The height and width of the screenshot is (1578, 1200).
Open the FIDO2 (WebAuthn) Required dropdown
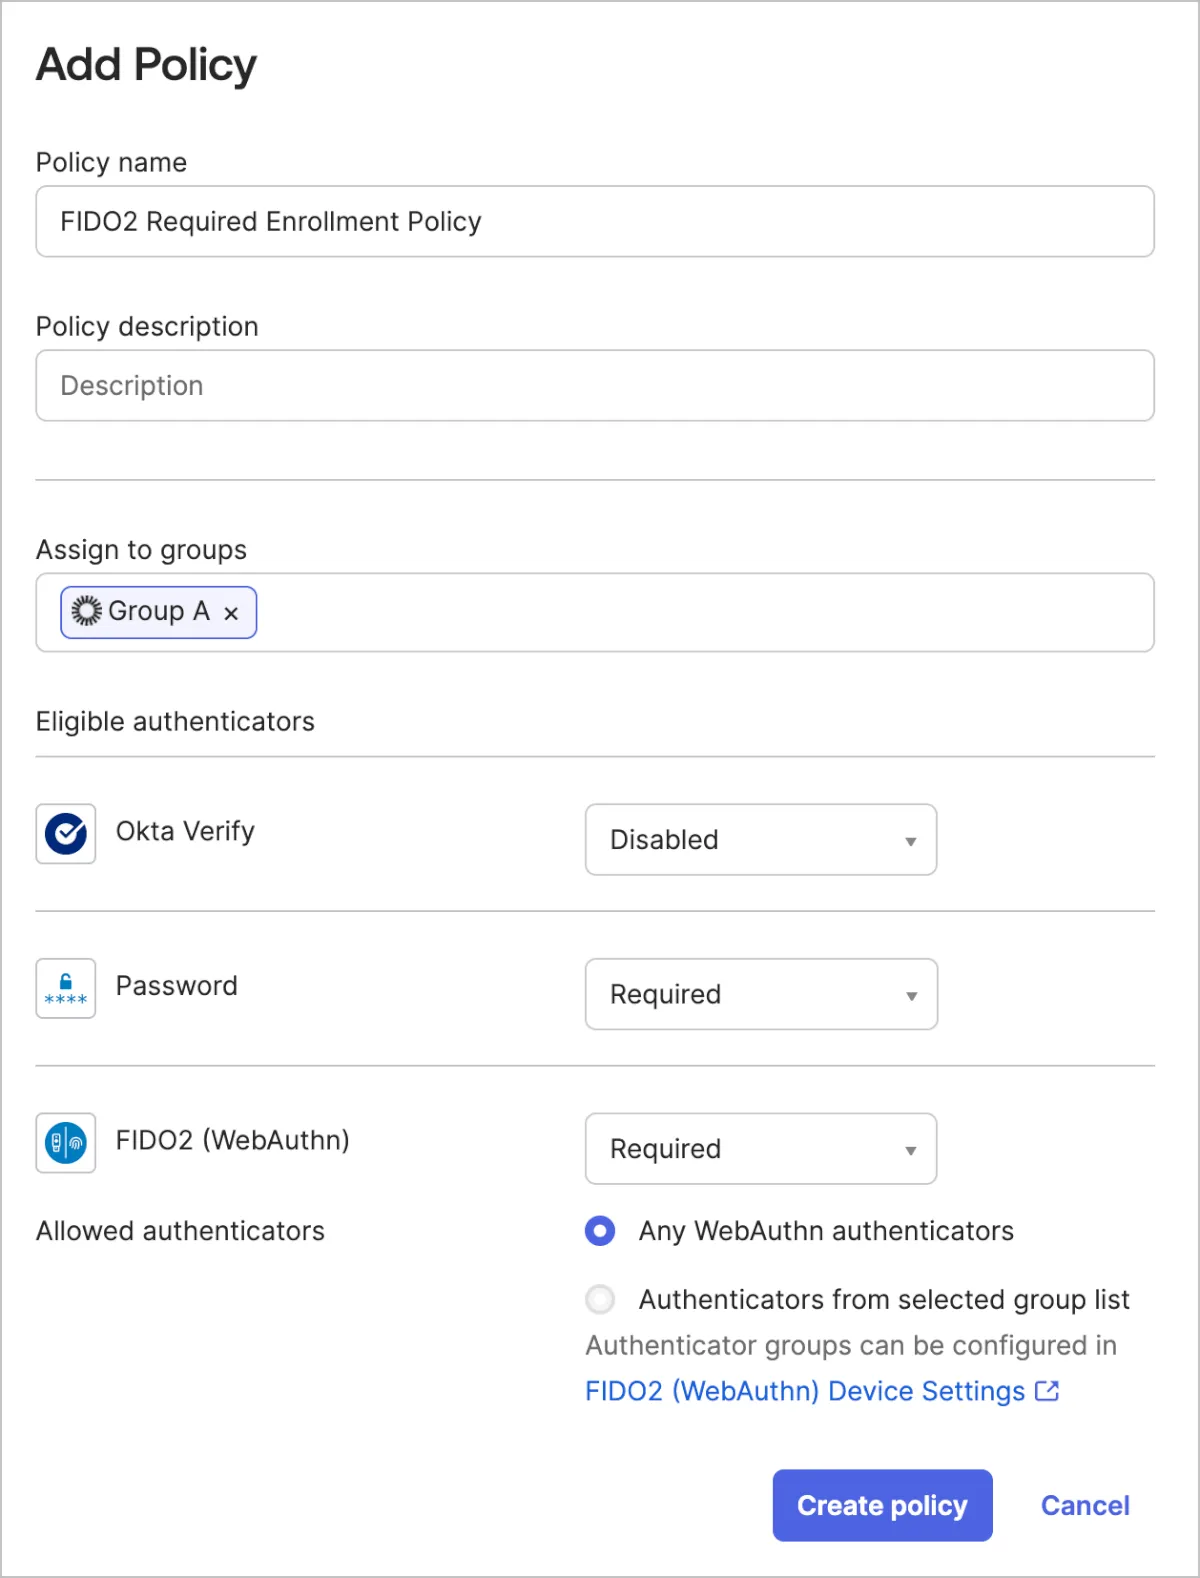(x=761, y=1148)
